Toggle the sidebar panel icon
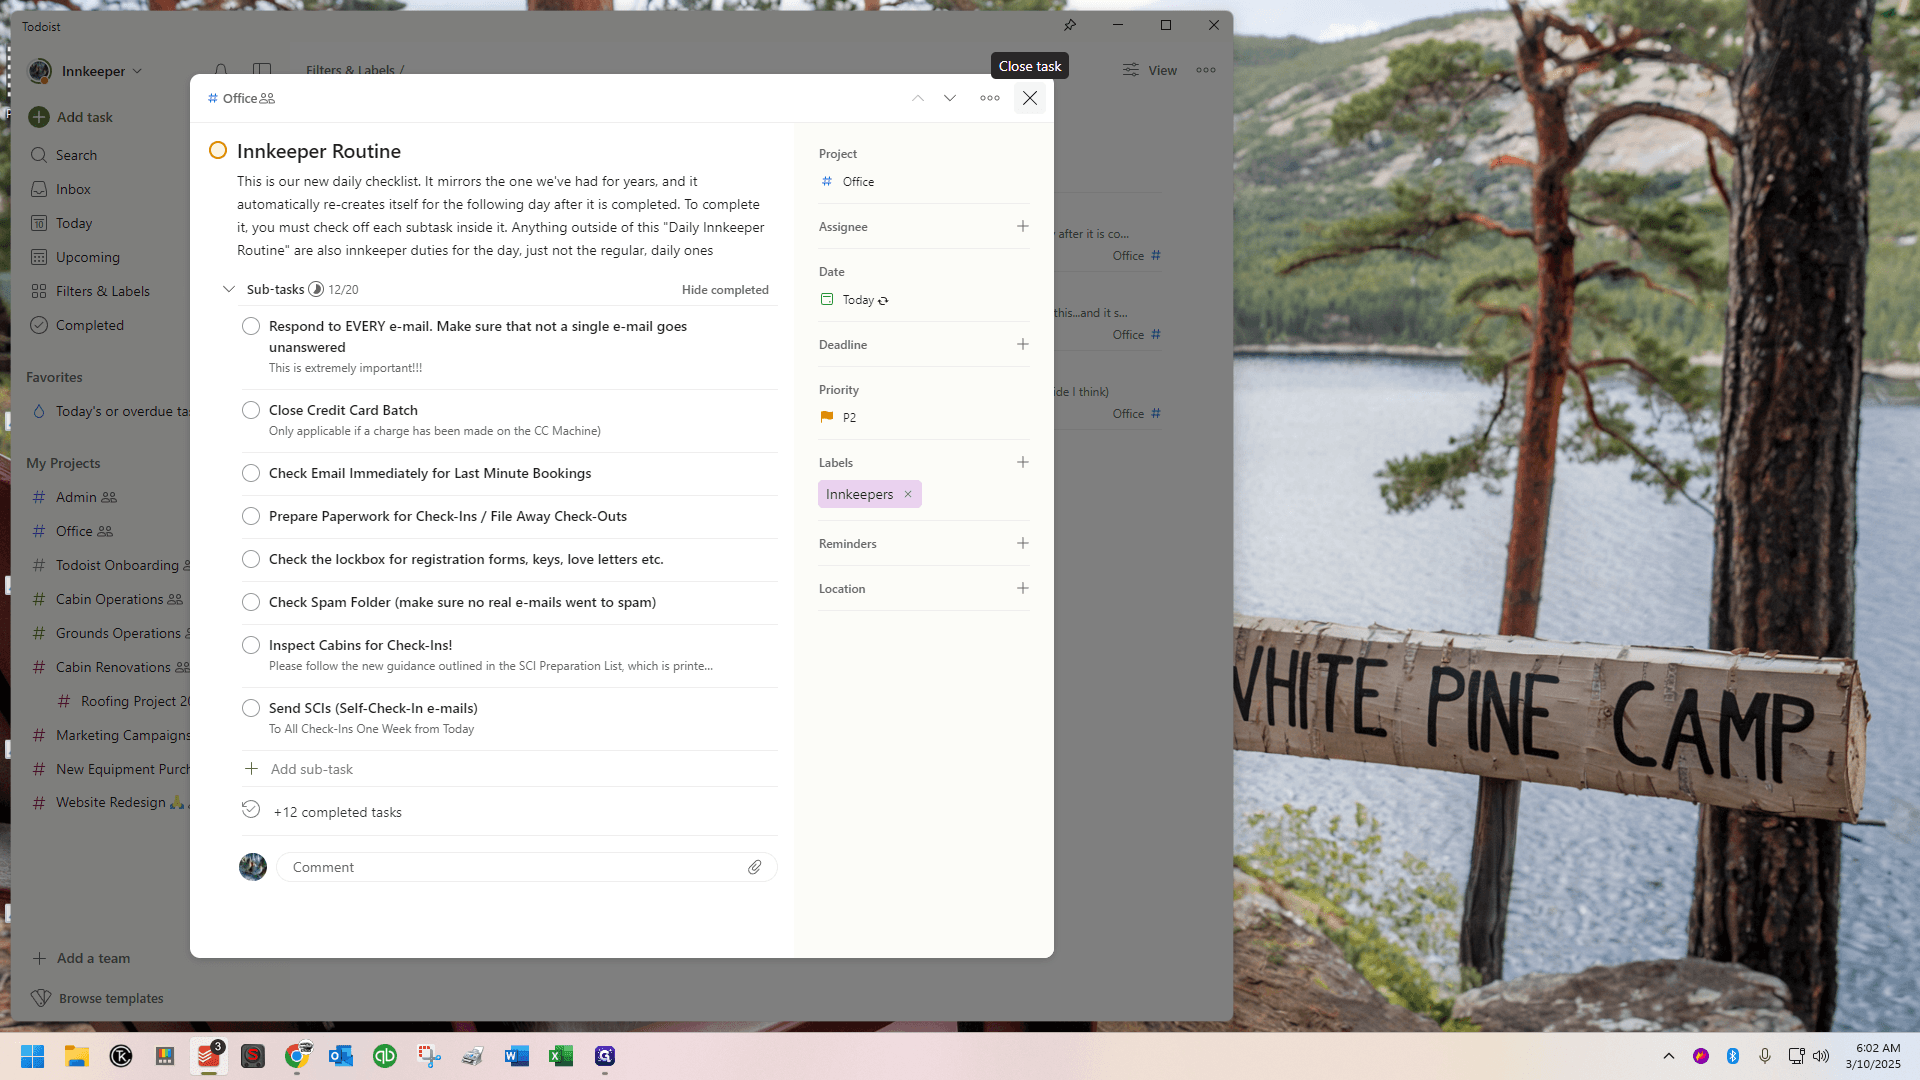 (x=262, y=70)
